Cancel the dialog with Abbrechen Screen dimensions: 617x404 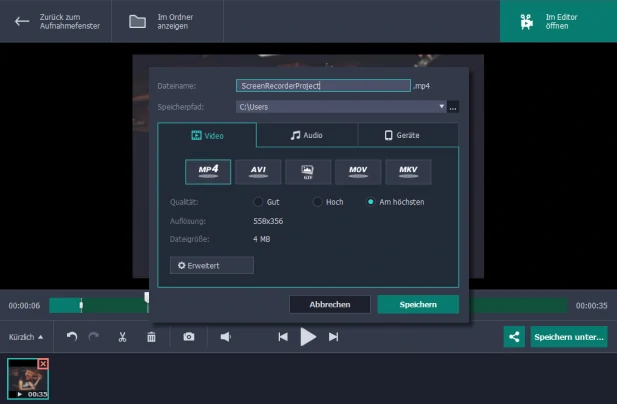pos(330,304)
